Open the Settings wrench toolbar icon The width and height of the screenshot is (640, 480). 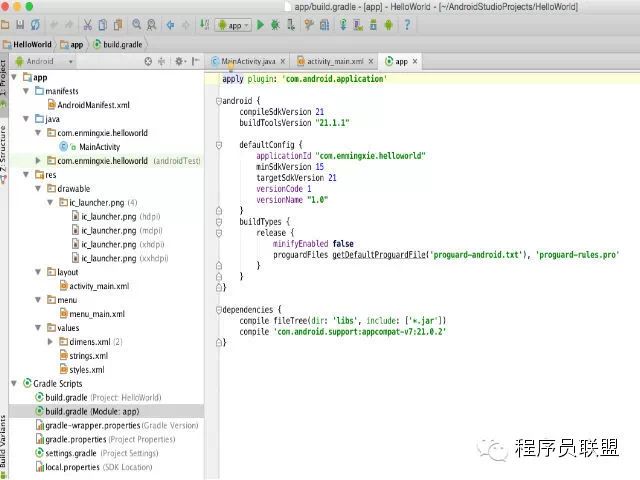[309, 25]
